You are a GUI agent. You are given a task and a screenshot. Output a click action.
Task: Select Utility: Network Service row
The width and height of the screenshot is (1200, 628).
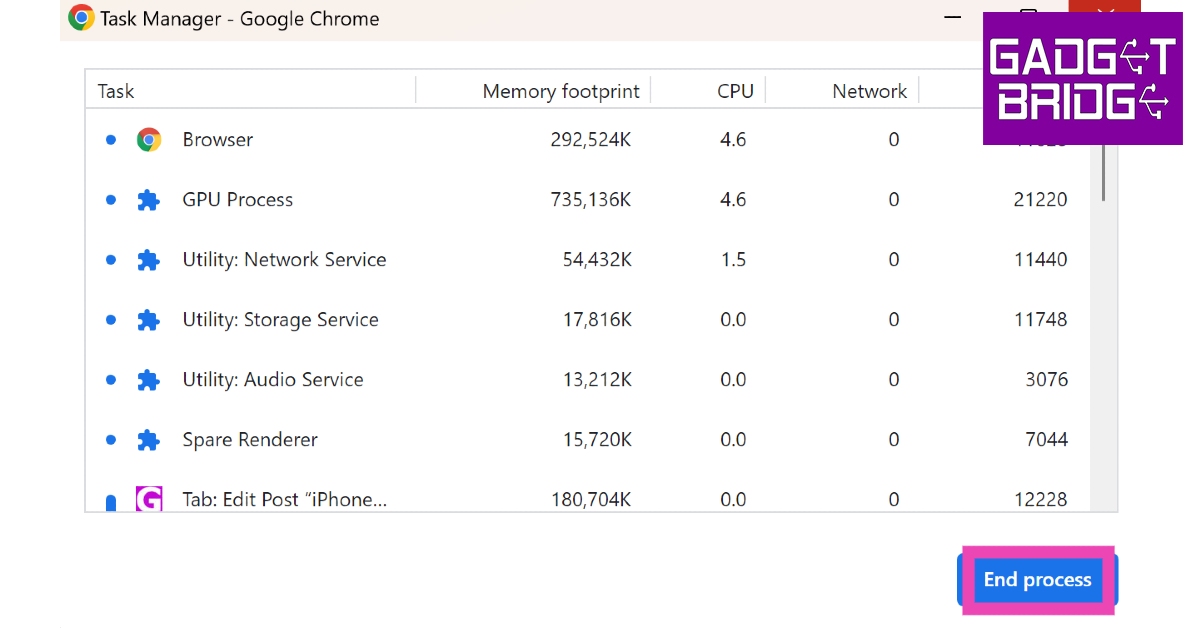click(284, 260)
